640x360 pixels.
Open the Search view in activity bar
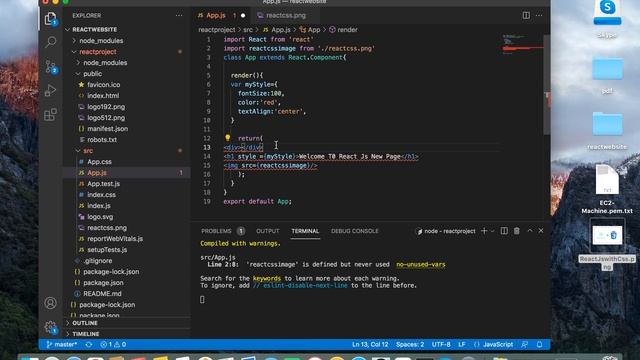[51, 42]
